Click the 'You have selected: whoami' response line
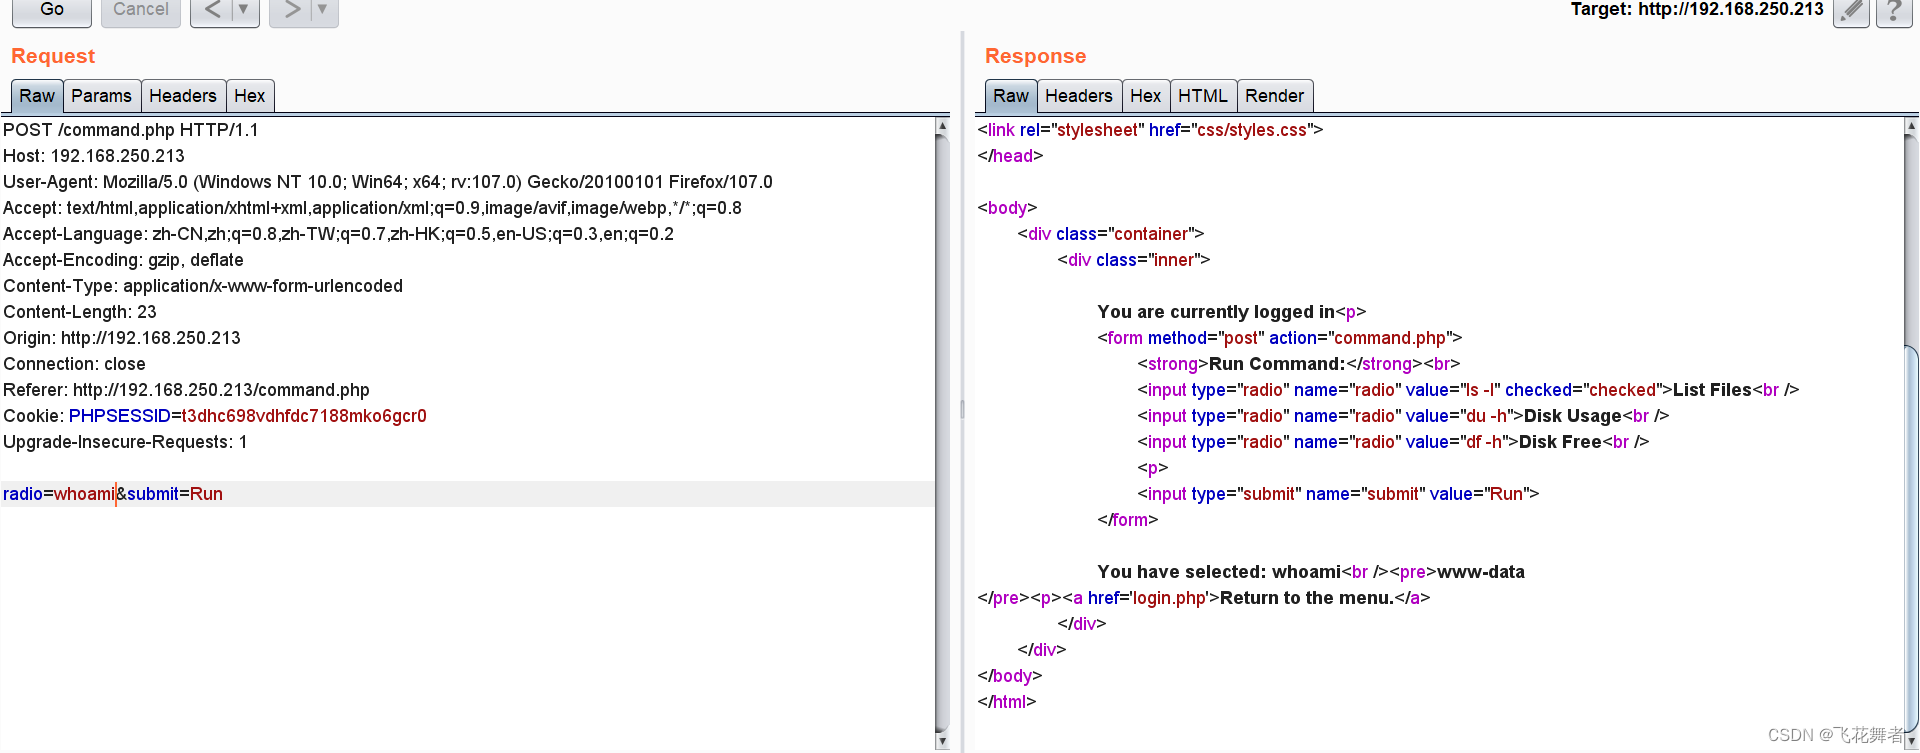The image size is (1920, 753). click(1311, 572)
